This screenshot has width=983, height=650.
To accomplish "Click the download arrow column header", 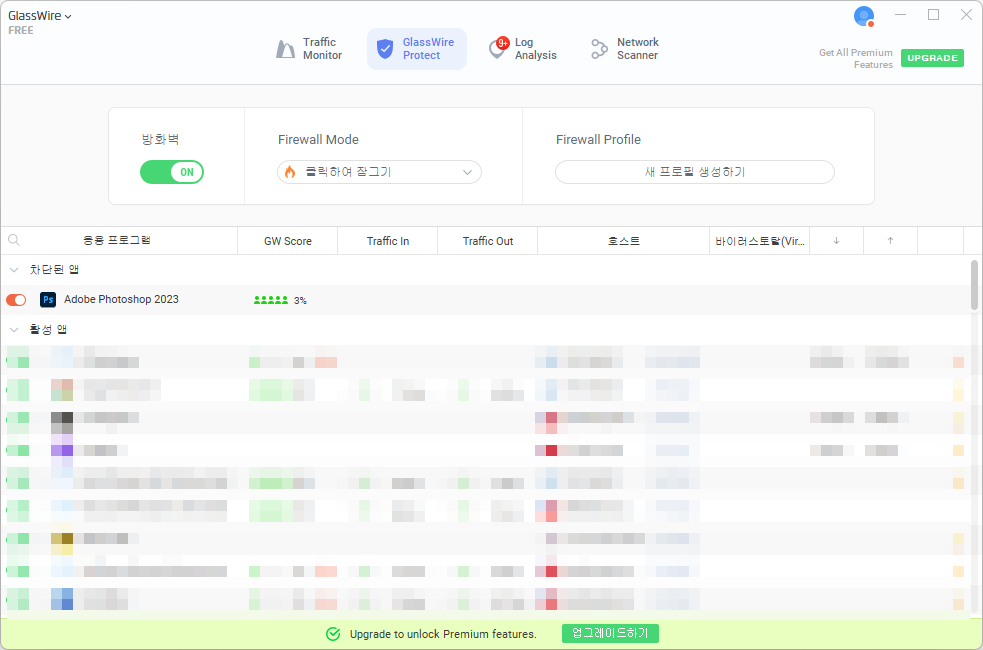I will pyautogui.click(x=836, y=241).
